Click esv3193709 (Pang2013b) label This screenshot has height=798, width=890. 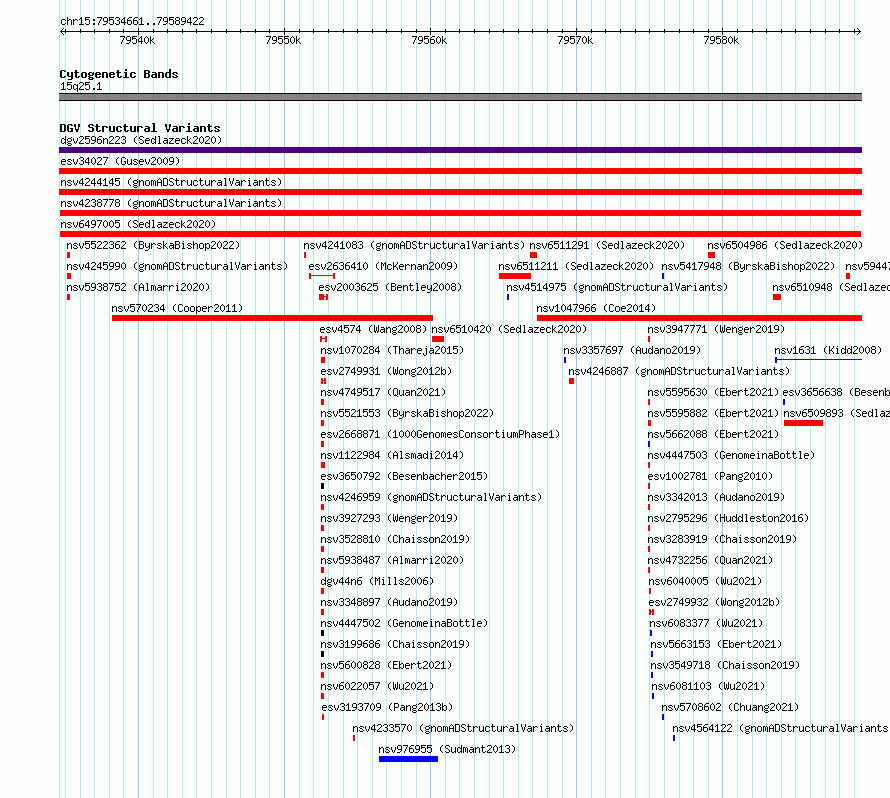point(387,707)
